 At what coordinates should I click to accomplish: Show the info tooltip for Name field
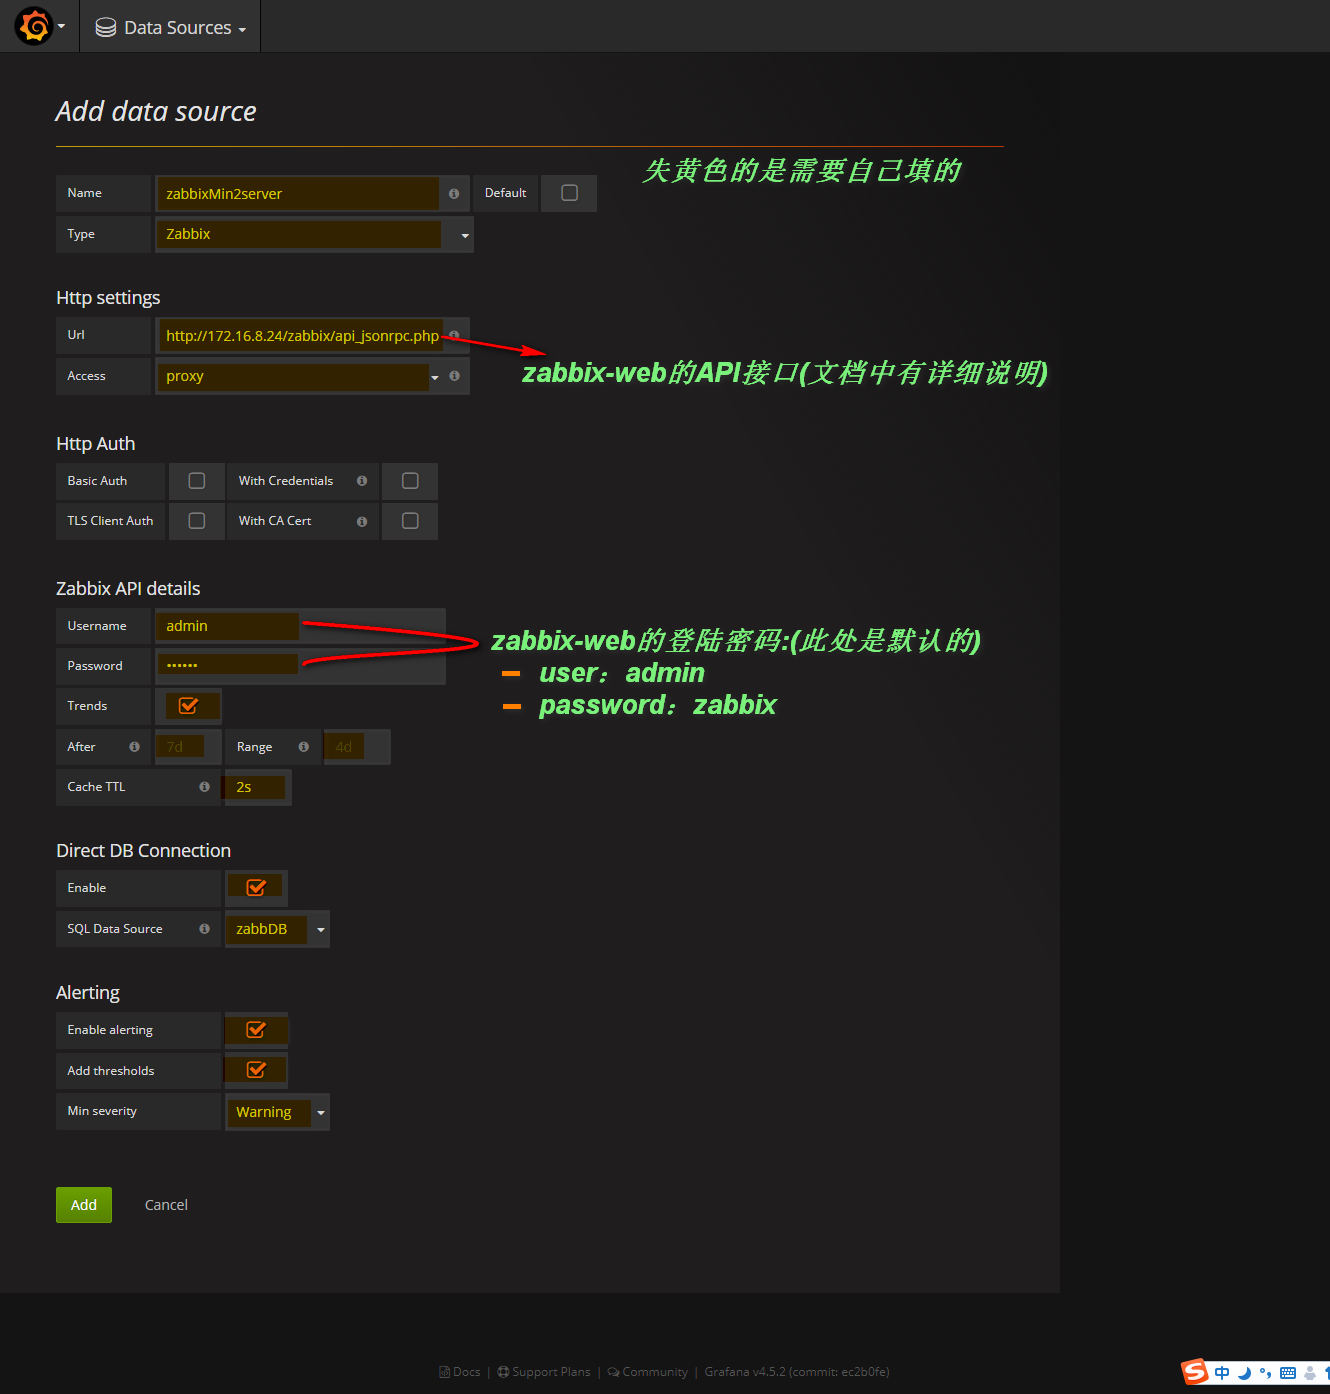click(454, 194)
